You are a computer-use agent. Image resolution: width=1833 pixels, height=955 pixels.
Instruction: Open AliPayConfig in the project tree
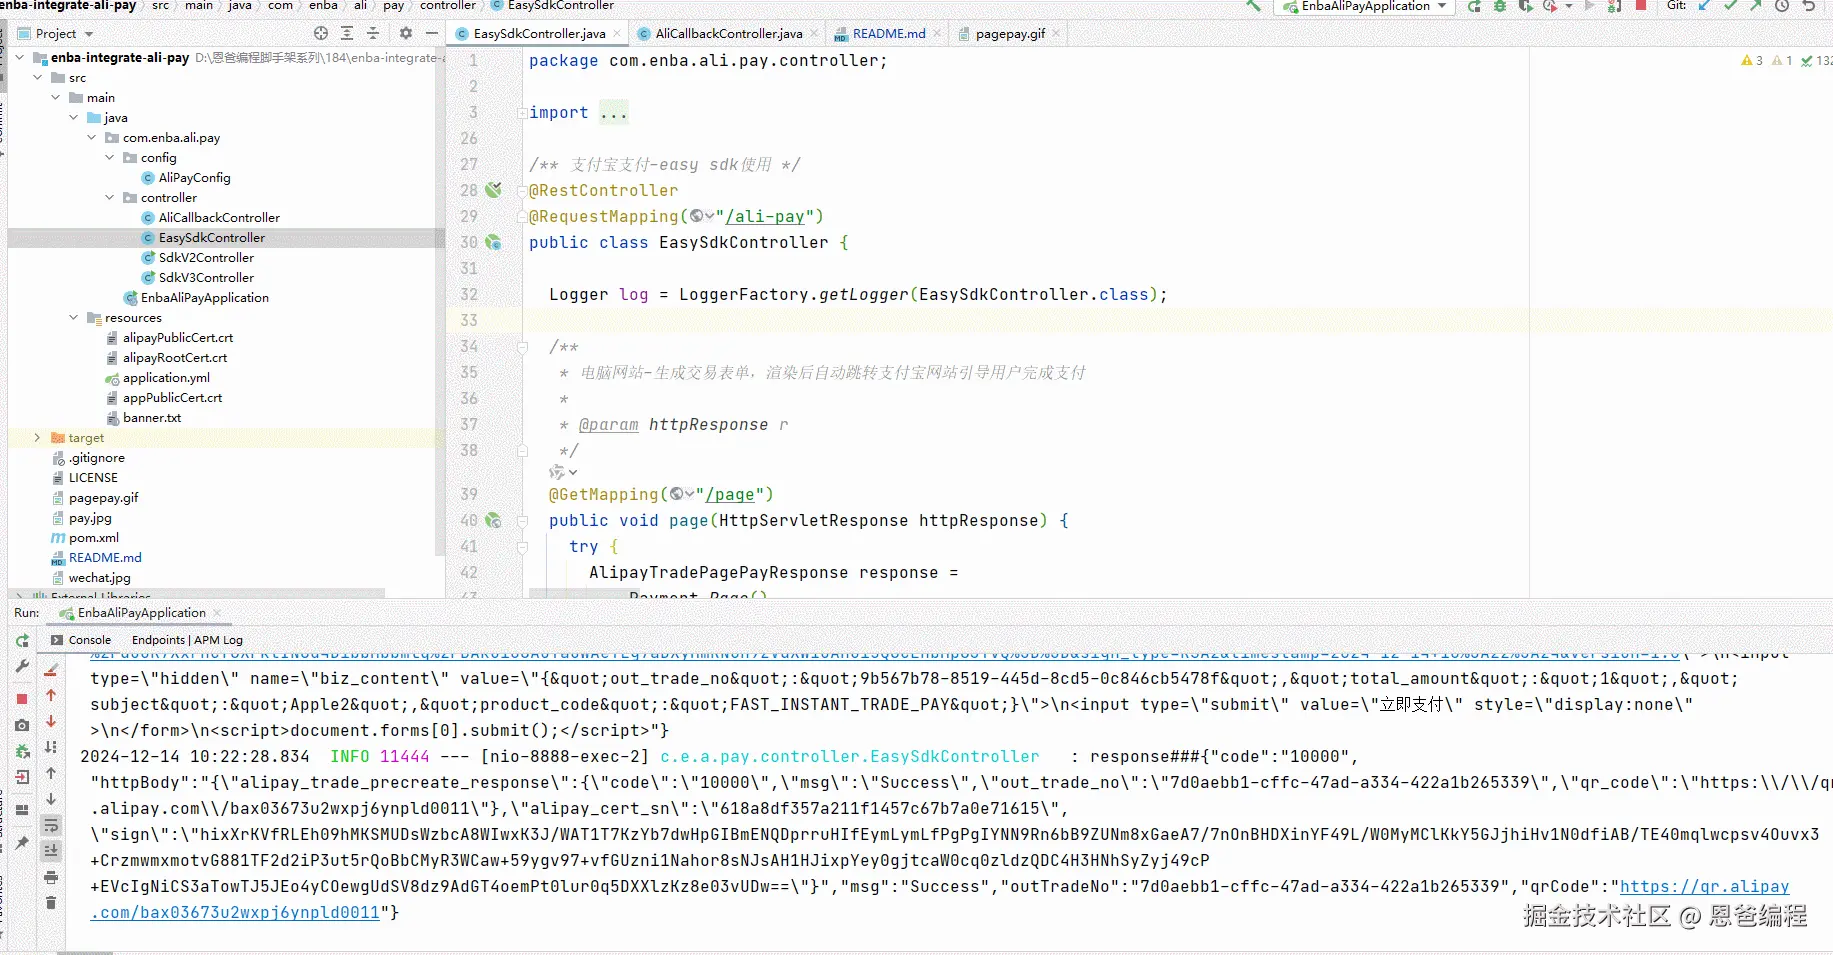pyautogui.click(x=194, y=177)
